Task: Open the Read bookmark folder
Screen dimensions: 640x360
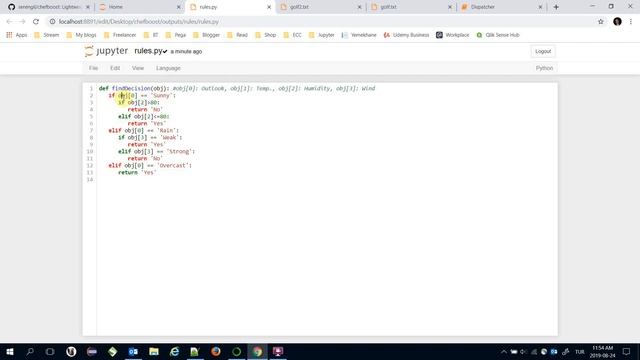Action: 237,35
